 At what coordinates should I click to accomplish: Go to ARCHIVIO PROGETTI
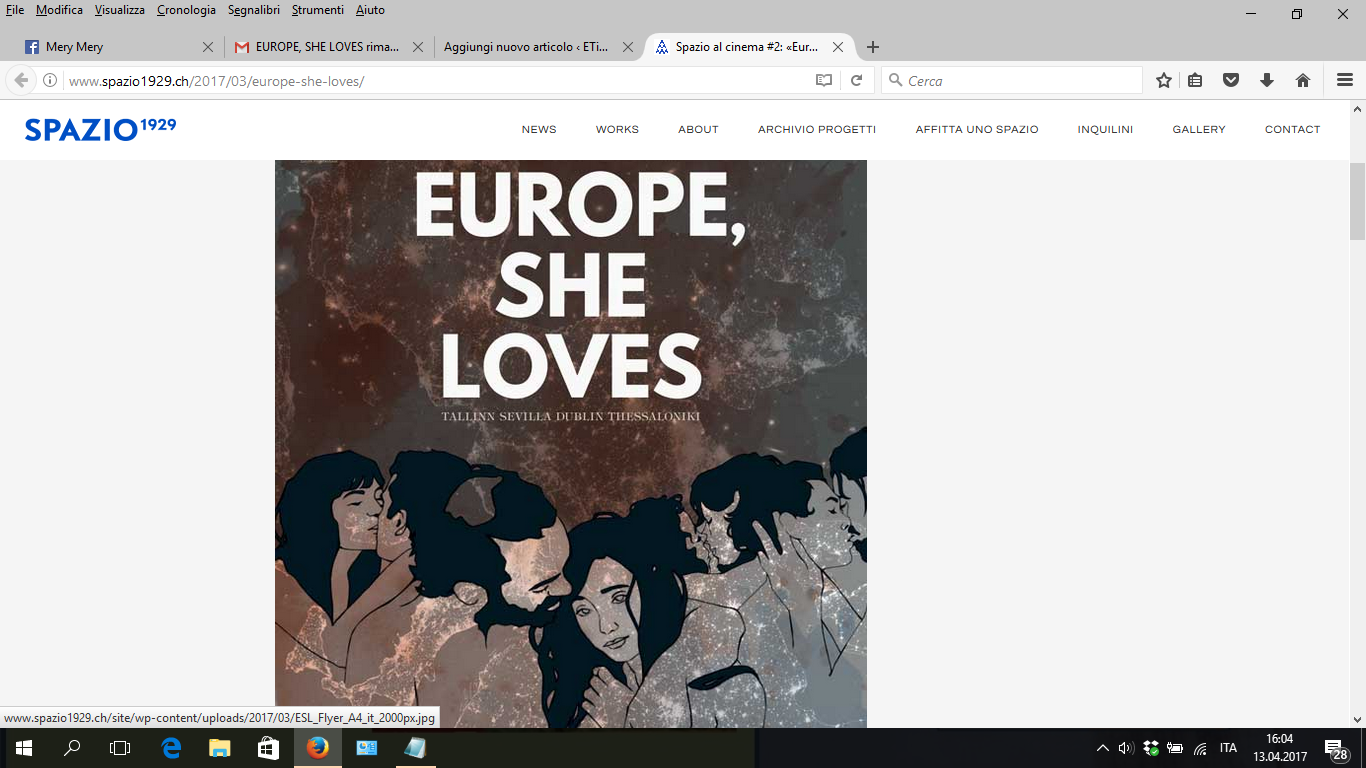coord(817,130)
